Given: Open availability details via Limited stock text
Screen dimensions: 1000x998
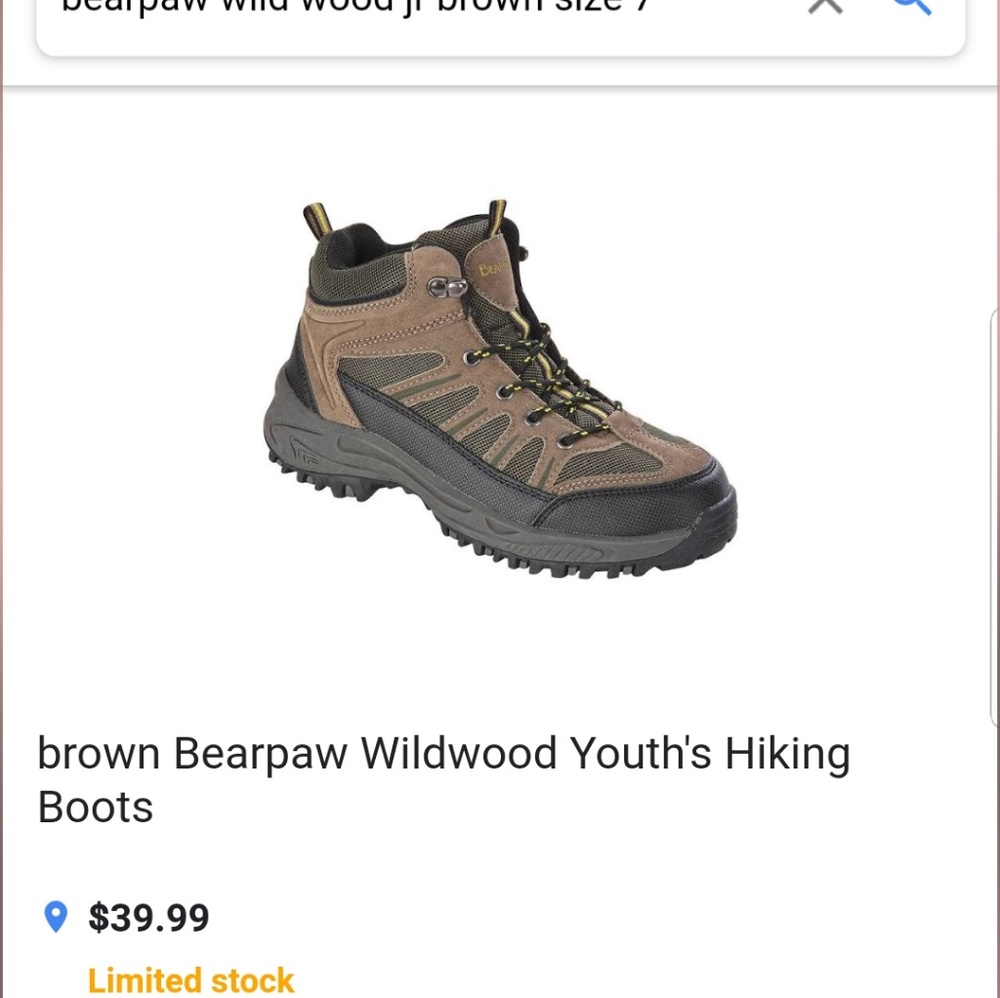Looking at the screenshot, I should pos(191,980).
